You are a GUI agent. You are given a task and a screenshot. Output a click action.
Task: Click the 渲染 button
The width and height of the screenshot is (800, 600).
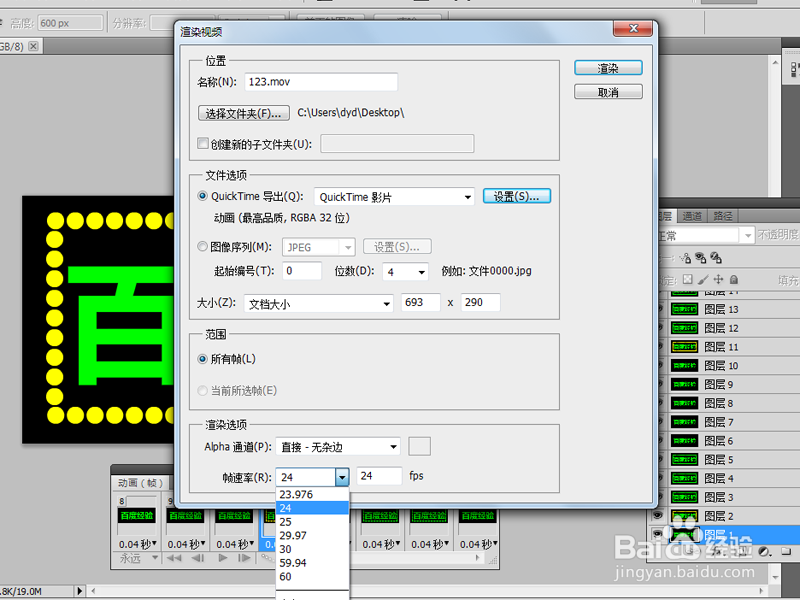click(608, 68)
